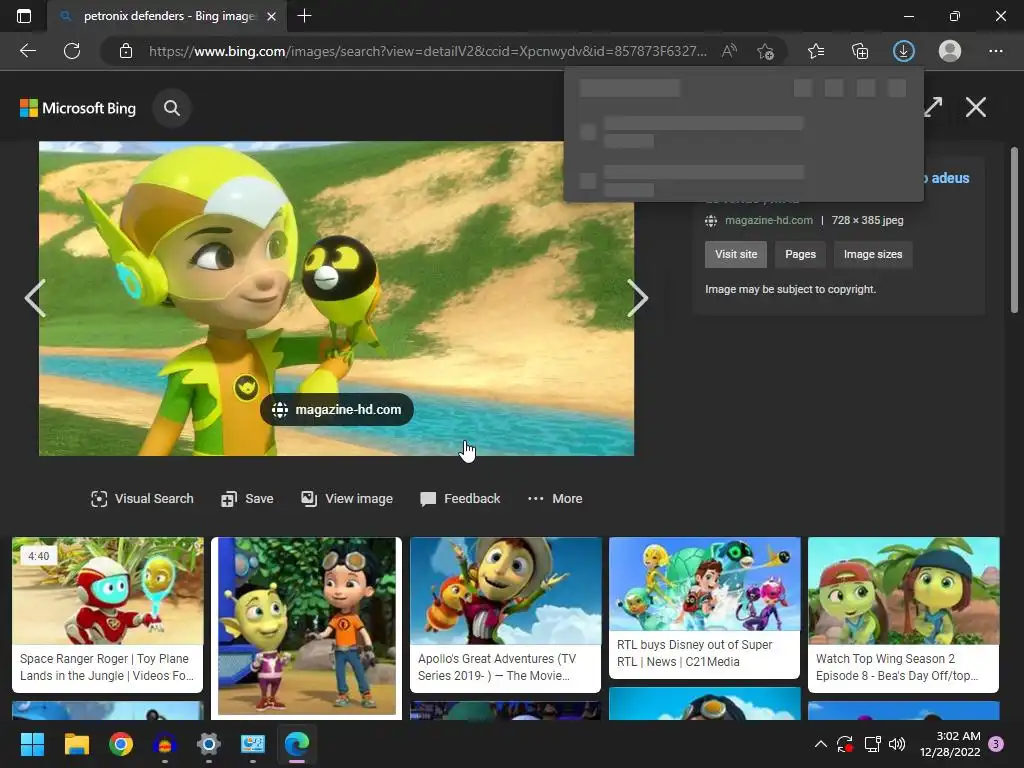Open a new browser tab
1024x768 pixels.
[304, 16]
